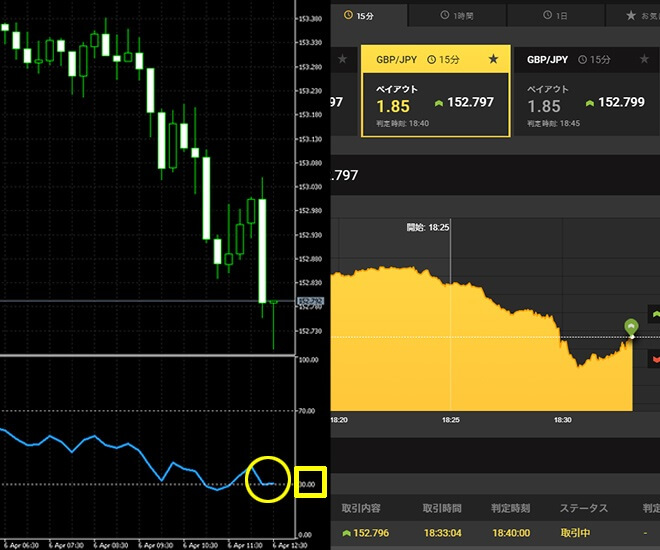Click the 18:25 time axis label
This screenshot has width=660, height=550.
coord(450,420)
